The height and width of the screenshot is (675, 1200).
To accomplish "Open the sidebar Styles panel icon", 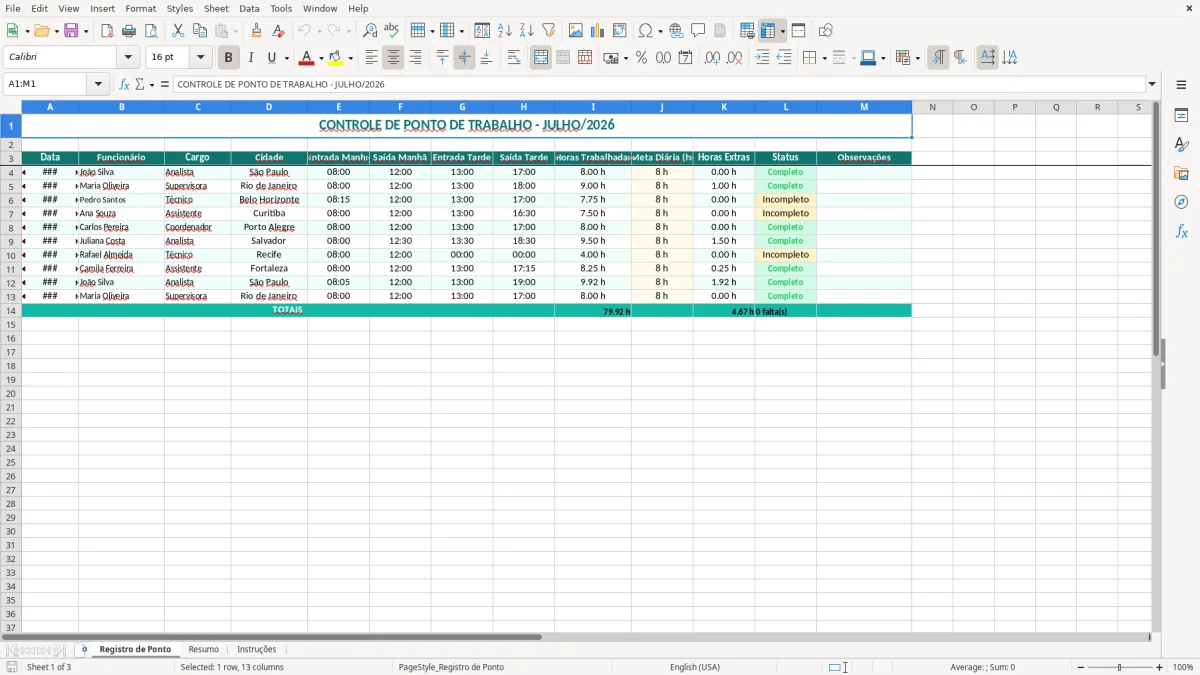I will (x=1181, y=145).
